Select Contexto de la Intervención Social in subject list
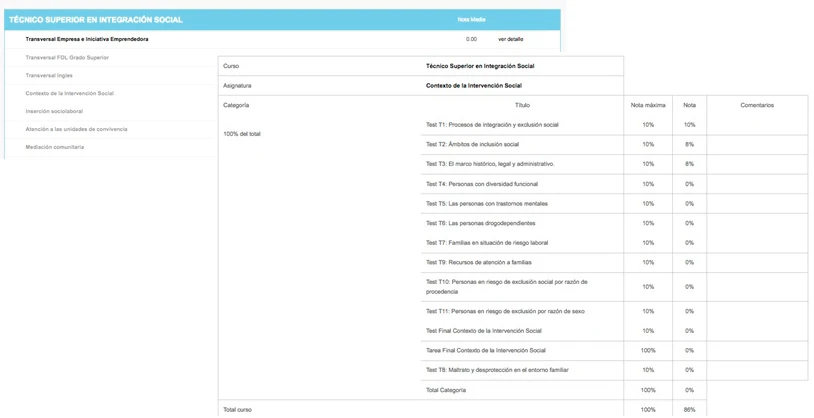The image size is (814, 418). [x=69, y=93]
